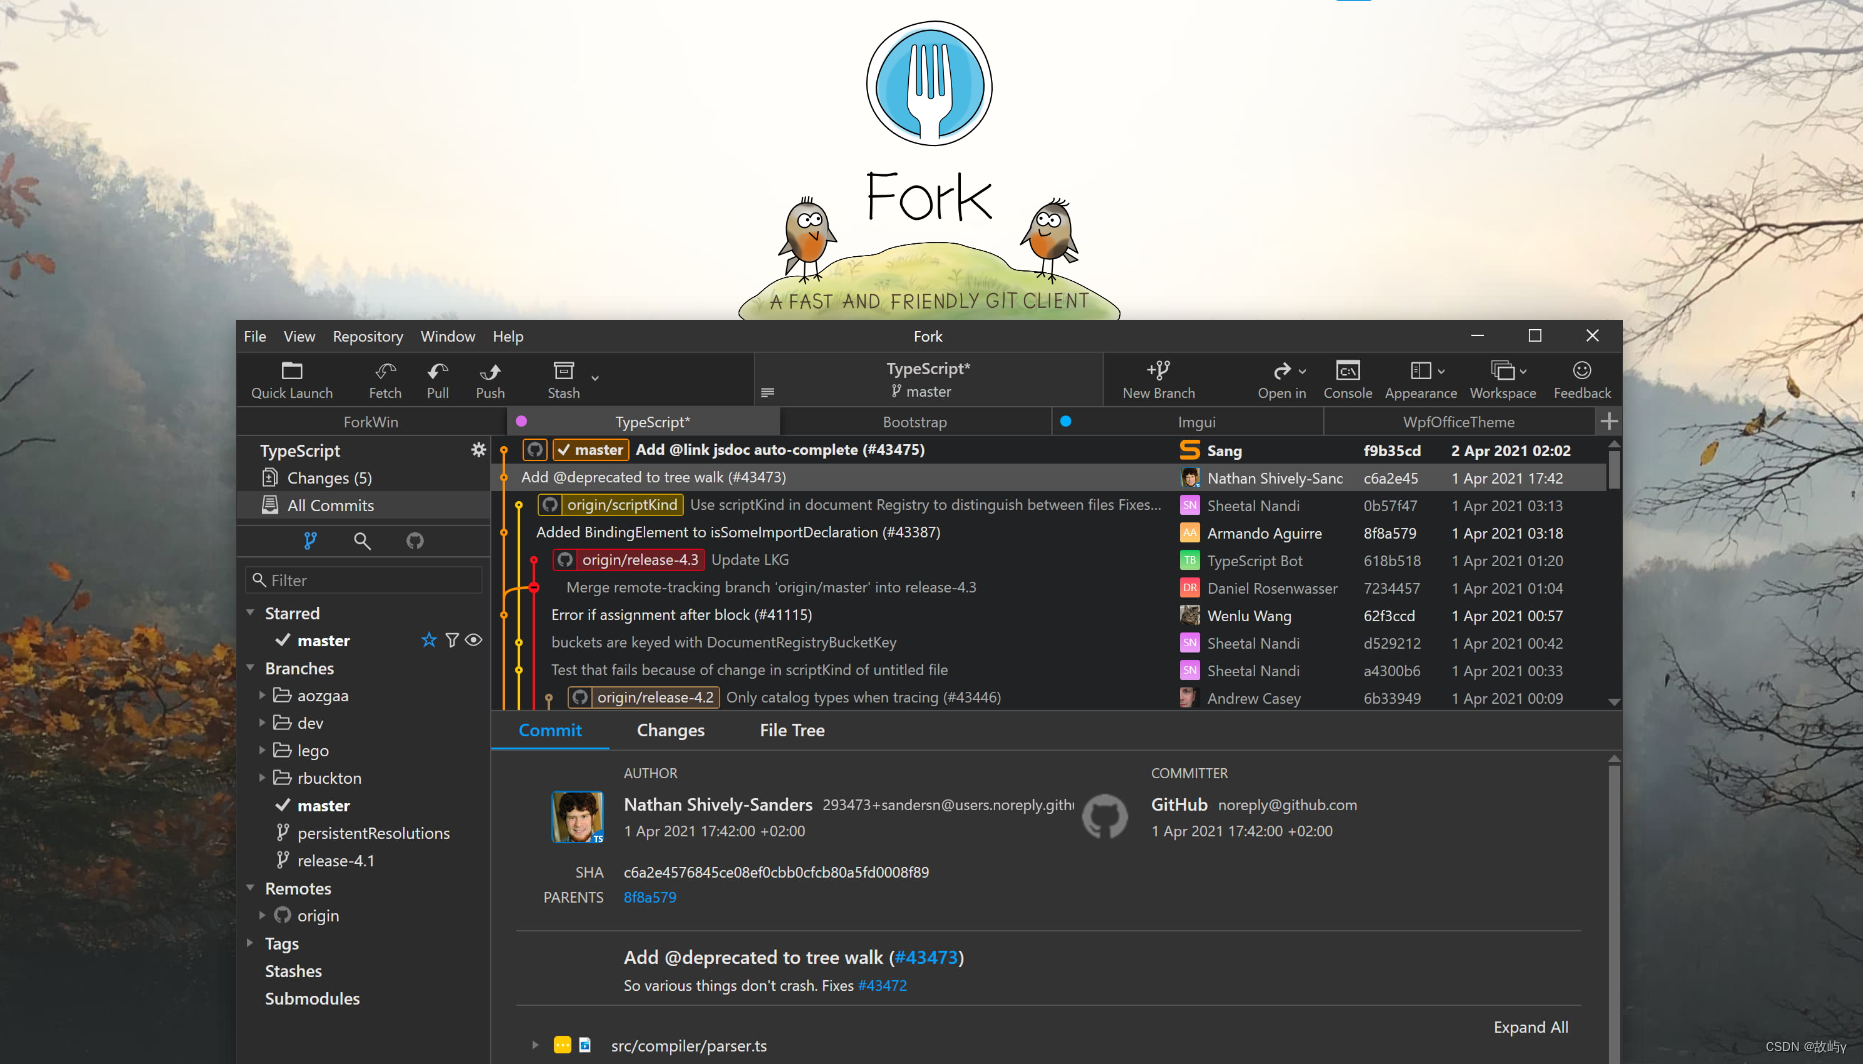
Task: Switch to the WpfOfficeTheme repository tab
Action: pos(1459,422)
